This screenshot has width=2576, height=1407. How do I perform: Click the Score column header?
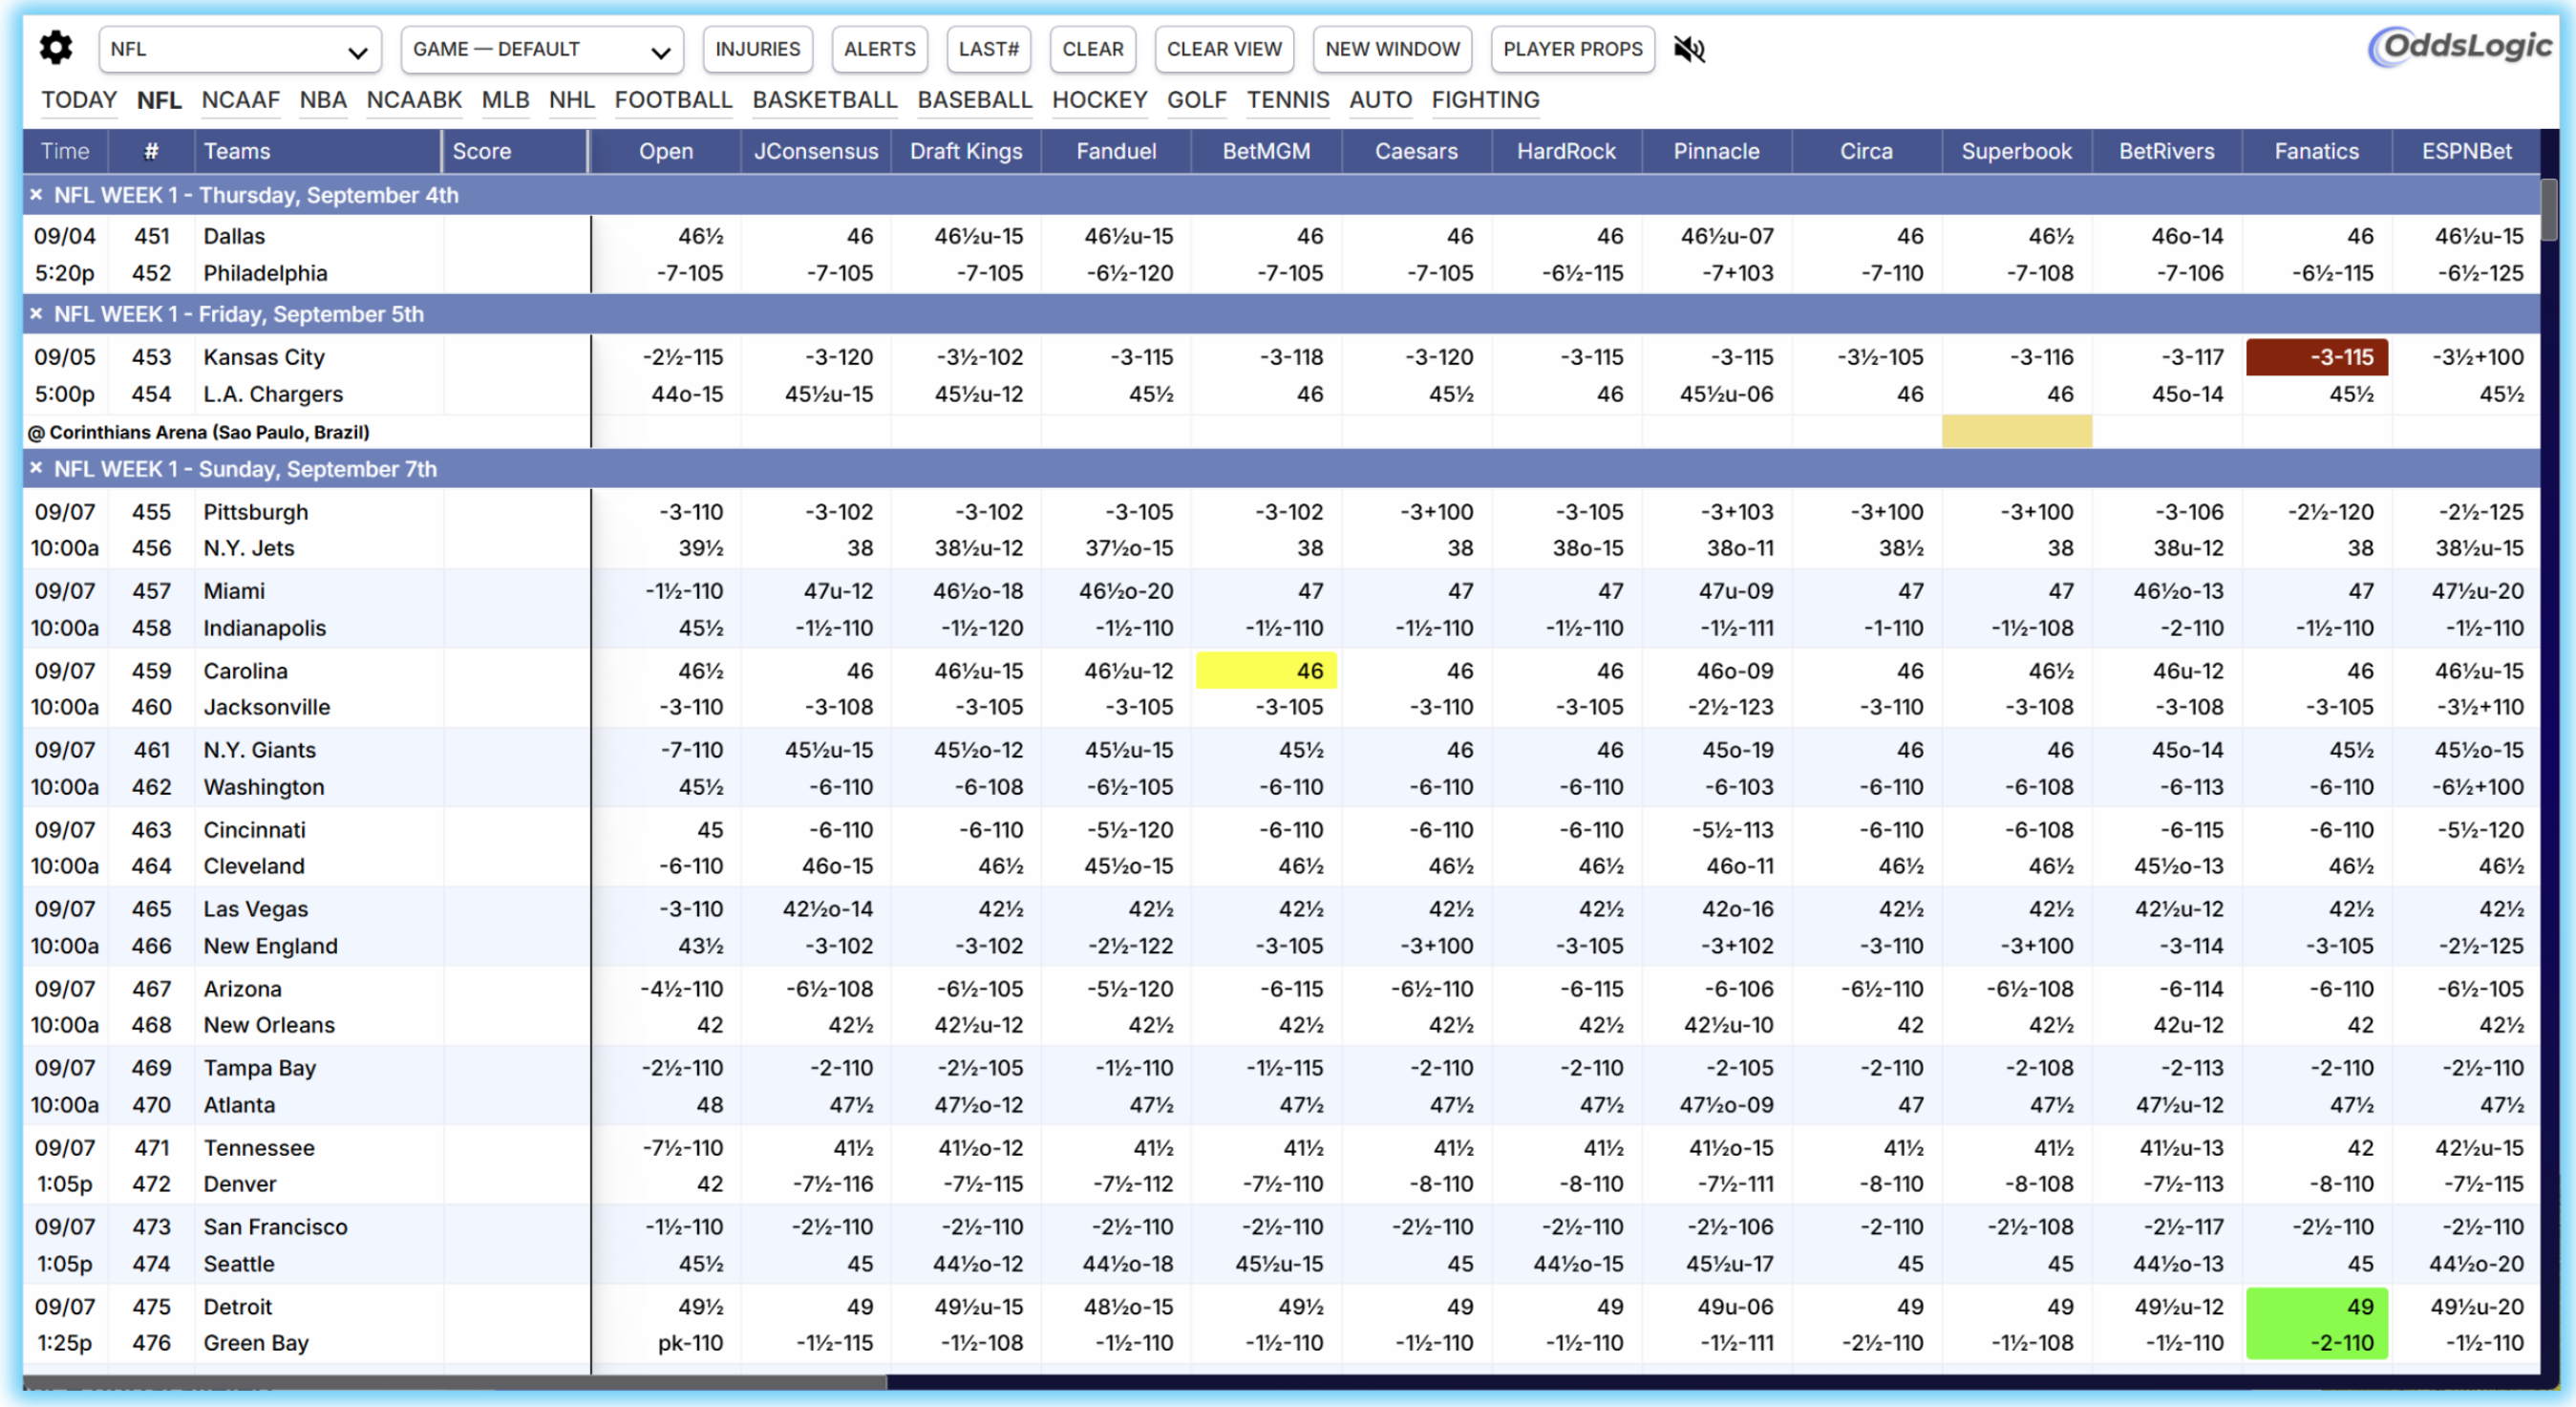coord(515,151)
